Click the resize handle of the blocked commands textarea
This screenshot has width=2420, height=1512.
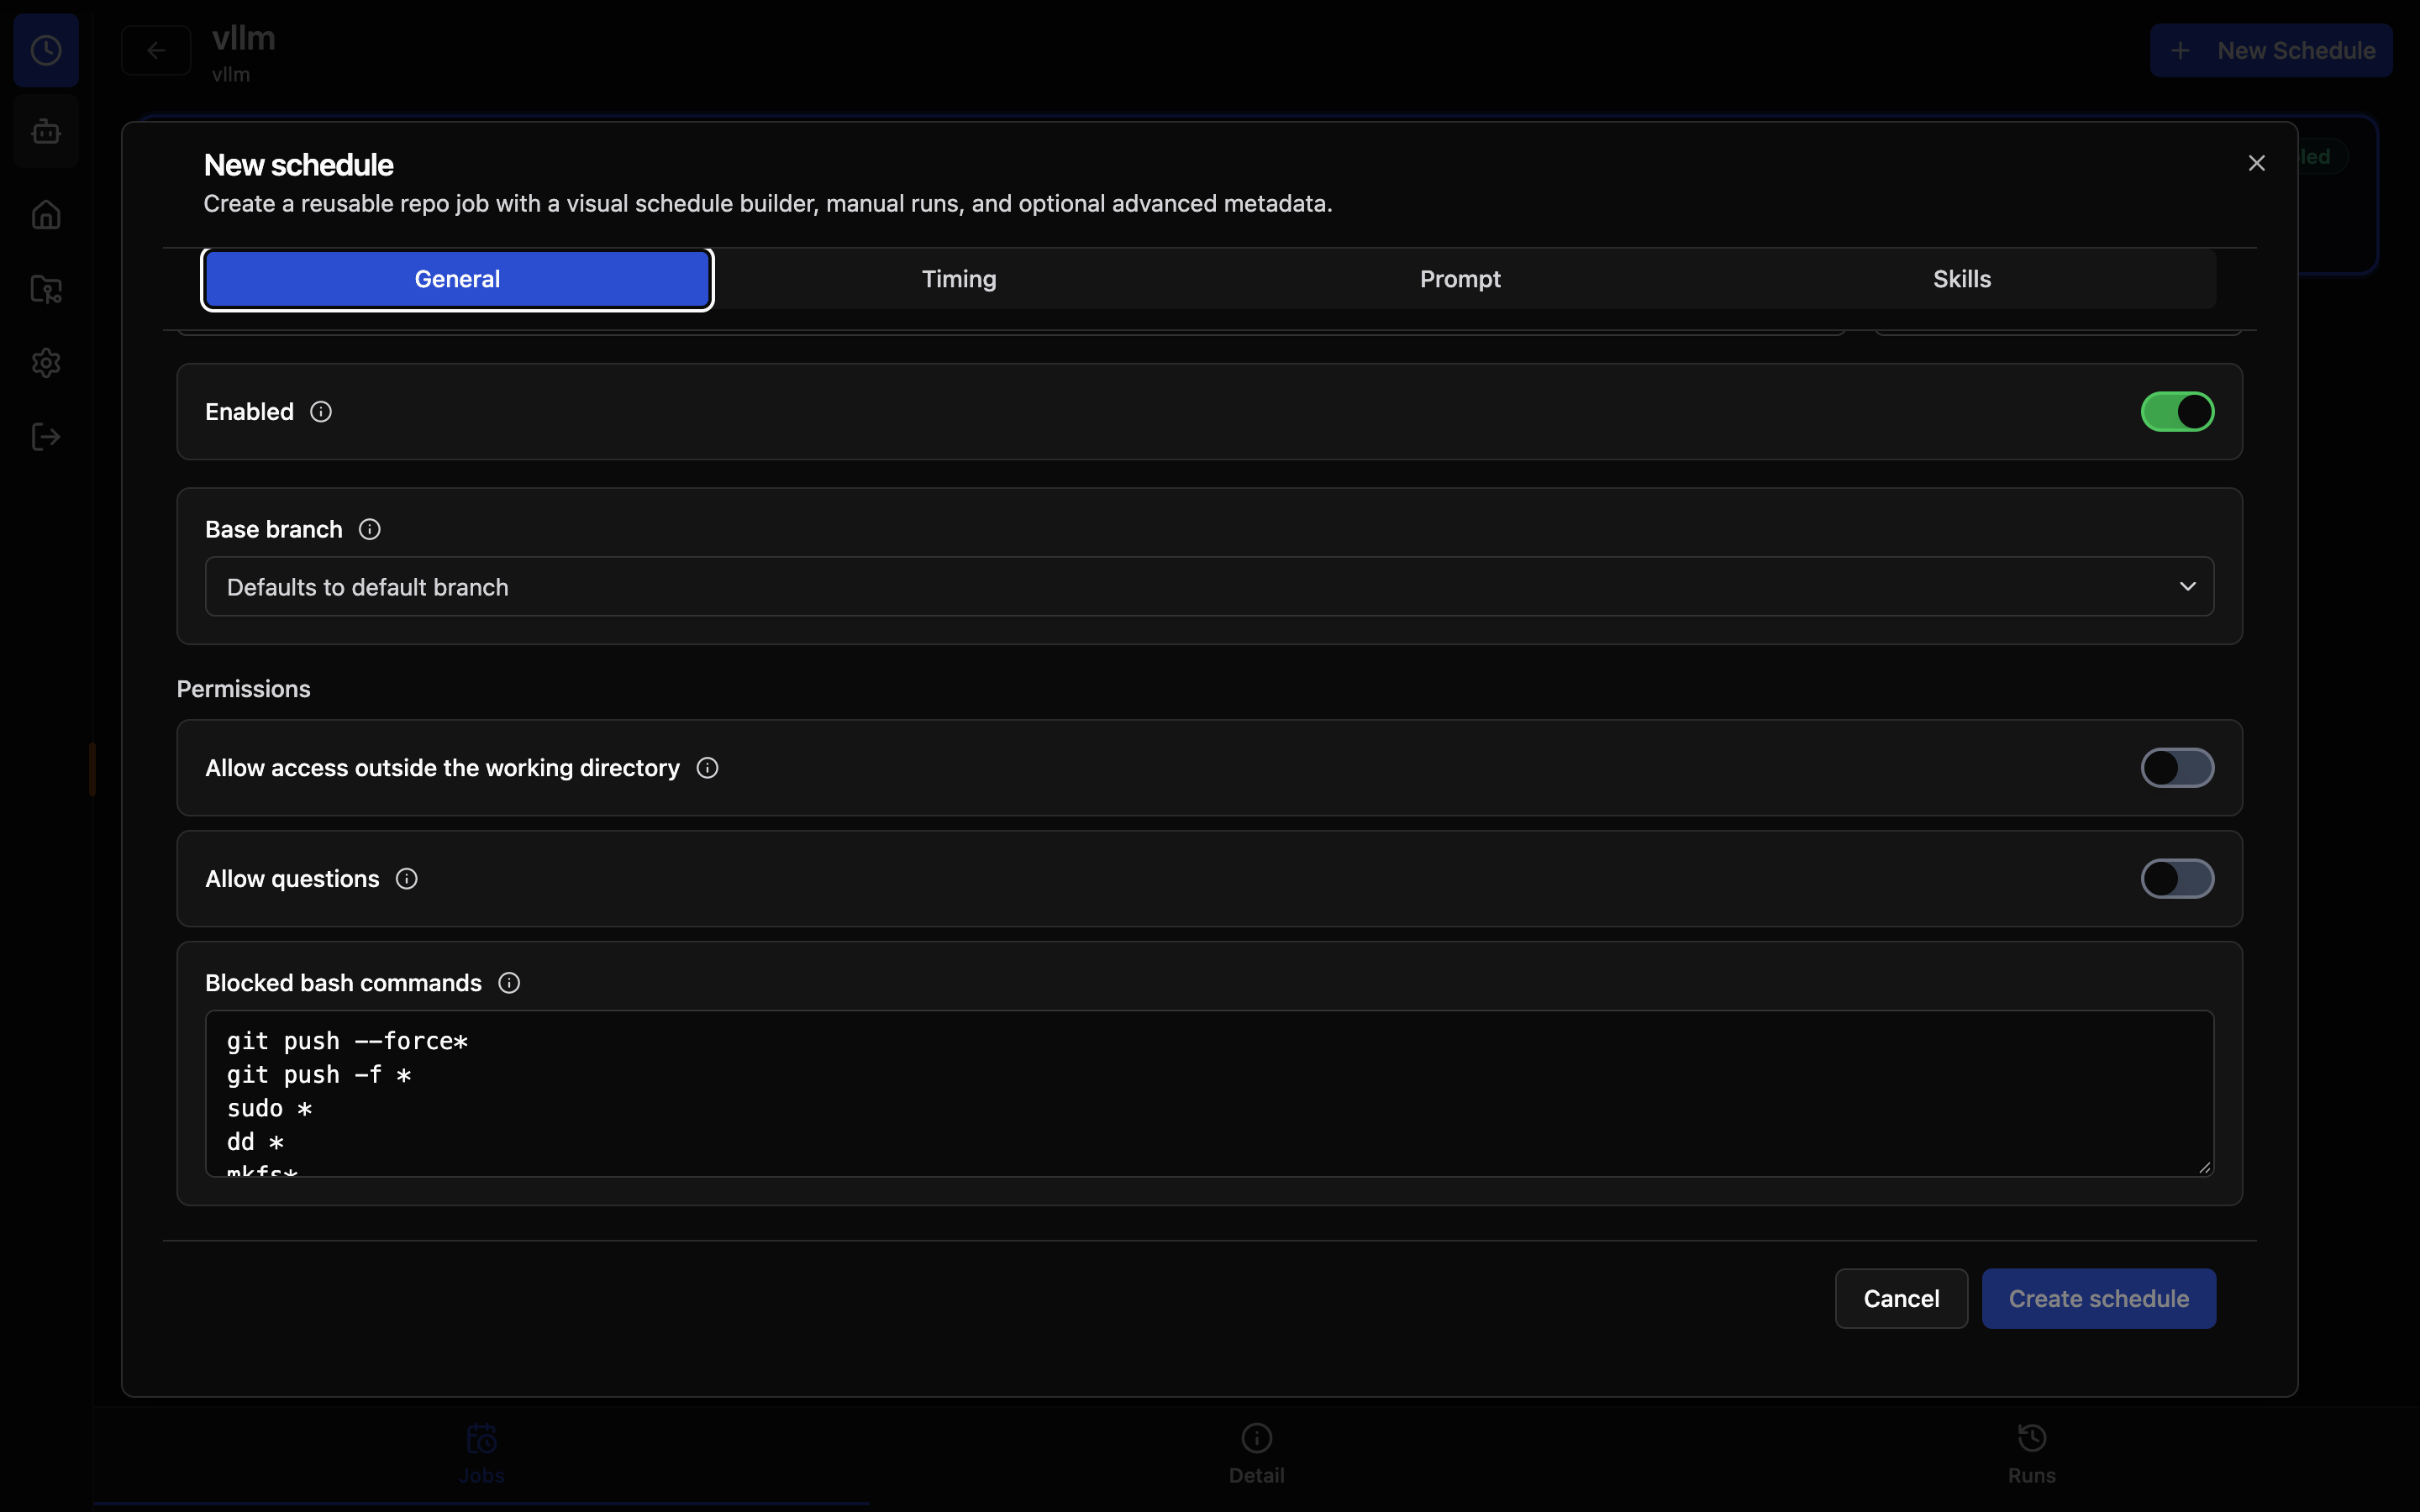point(2204,1167)
